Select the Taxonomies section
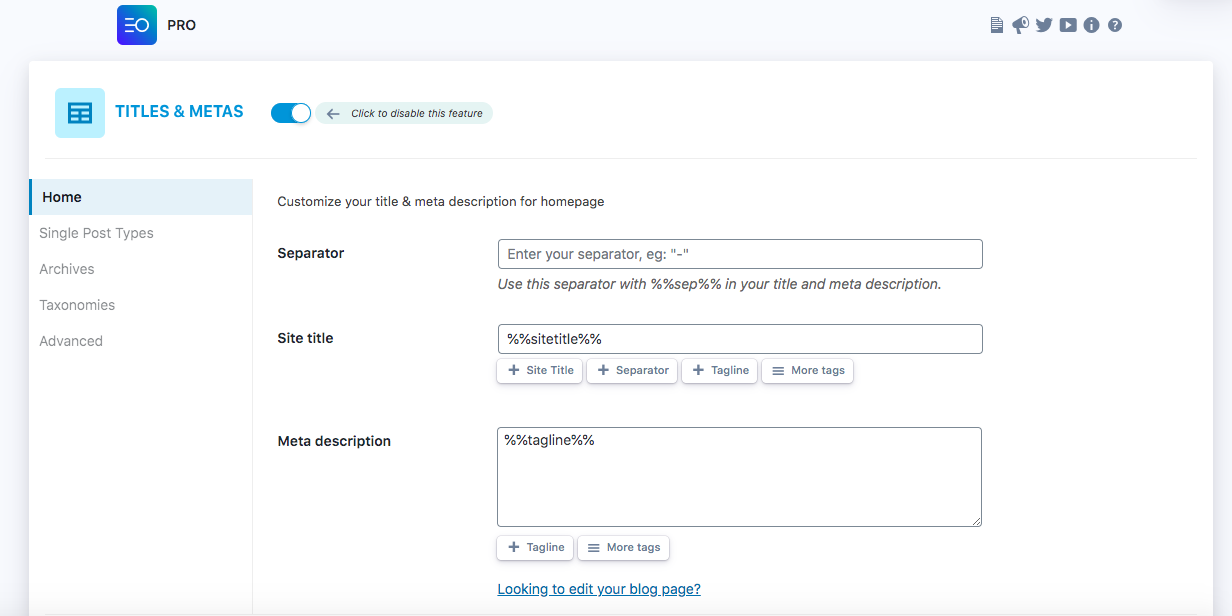 (77, 304)
